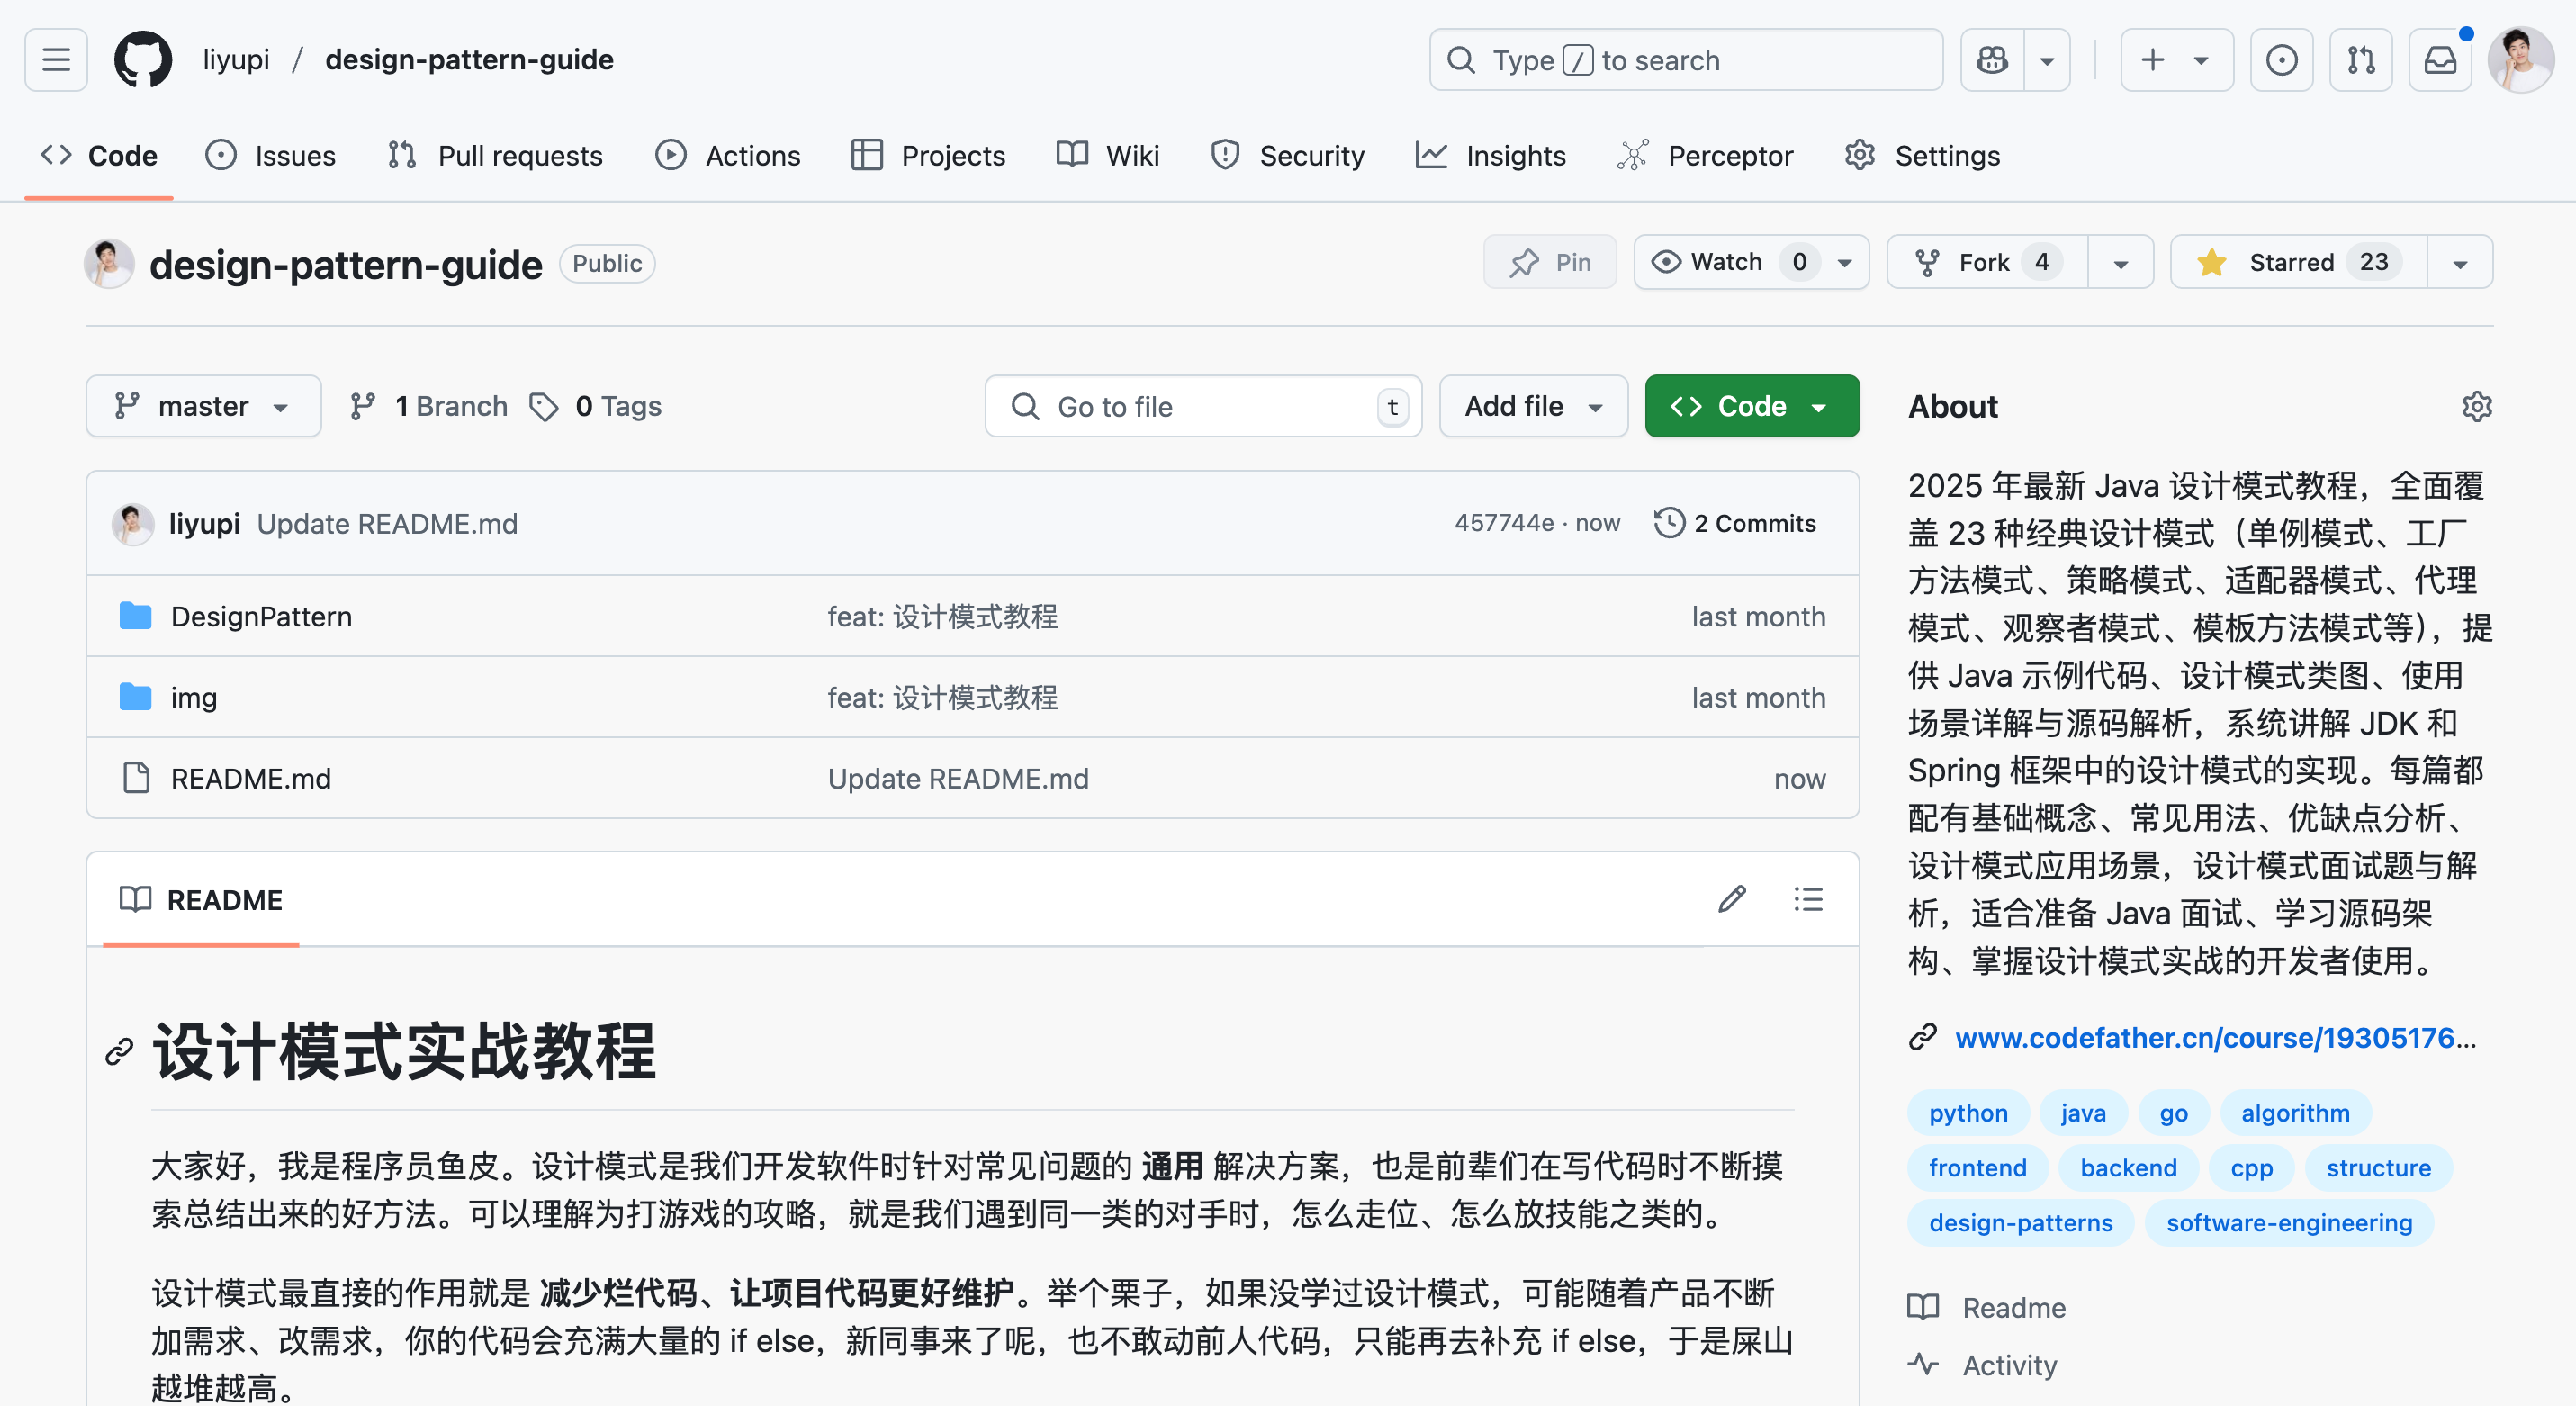Click the Go to file search field

(1202, 406)
